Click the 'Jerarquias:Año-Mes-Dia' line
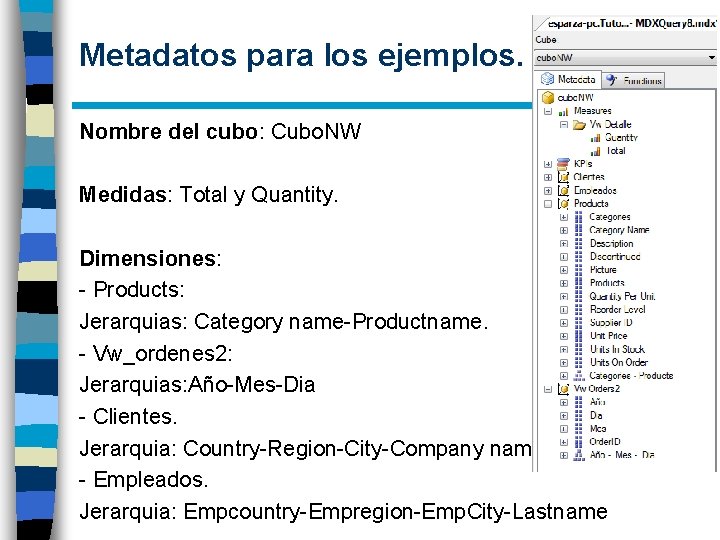The image size is (720, 540). (197, 385)
